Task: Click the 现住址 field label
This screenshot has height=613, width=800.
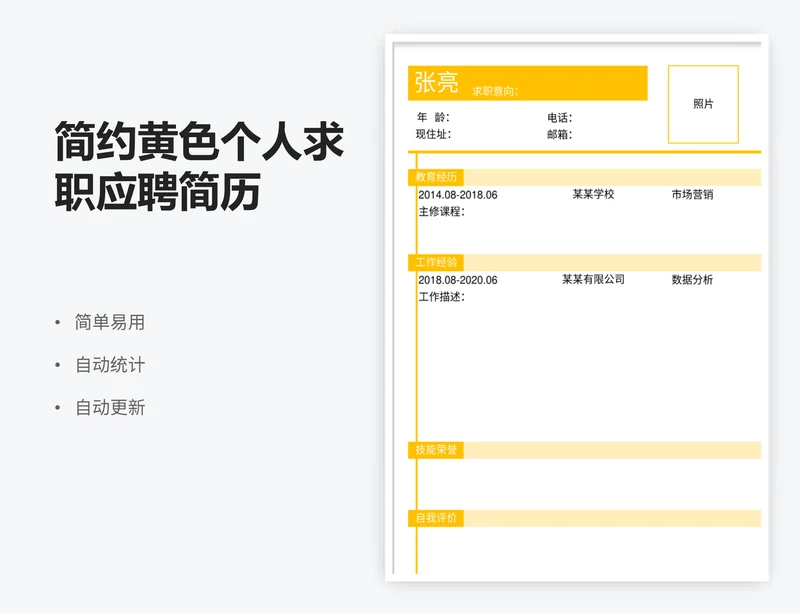Action: (433, 134)
